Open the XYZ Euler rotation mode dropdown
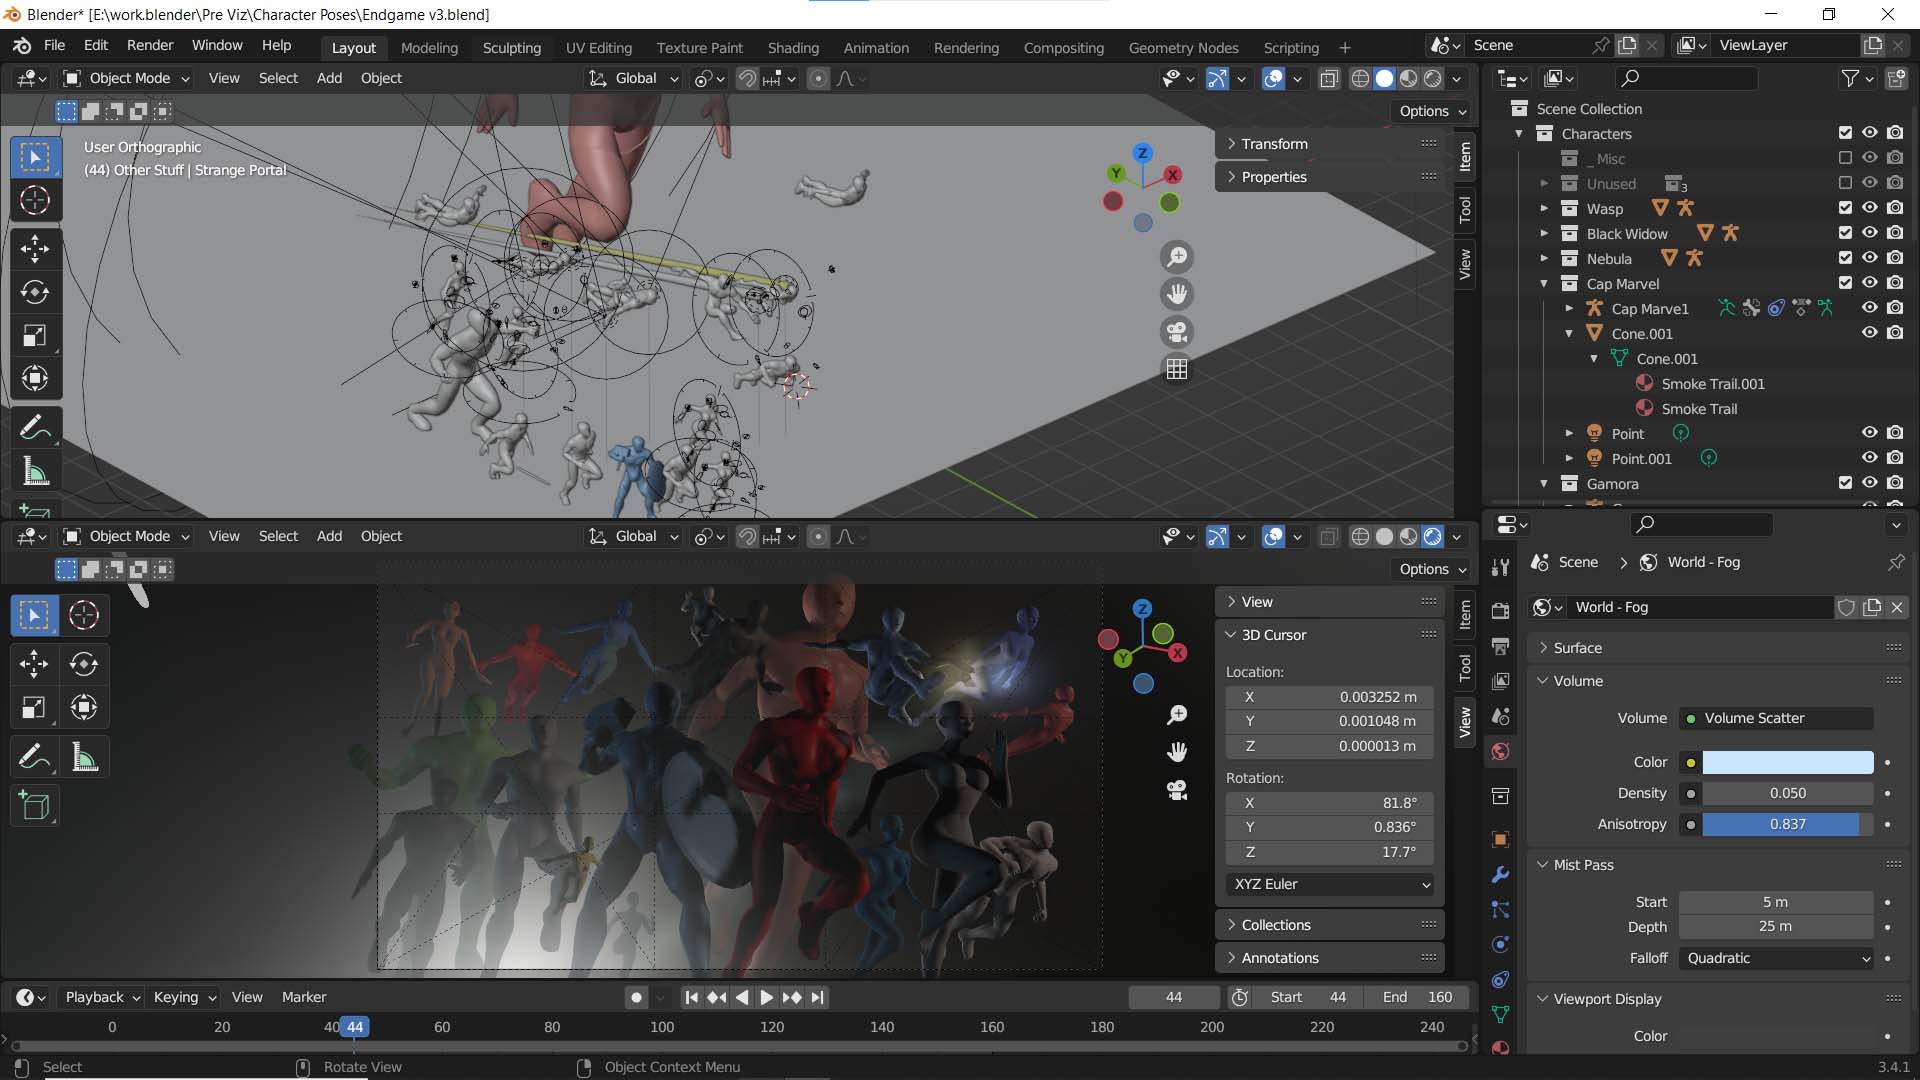Screen dimensions: 1920x1080 1330,884
